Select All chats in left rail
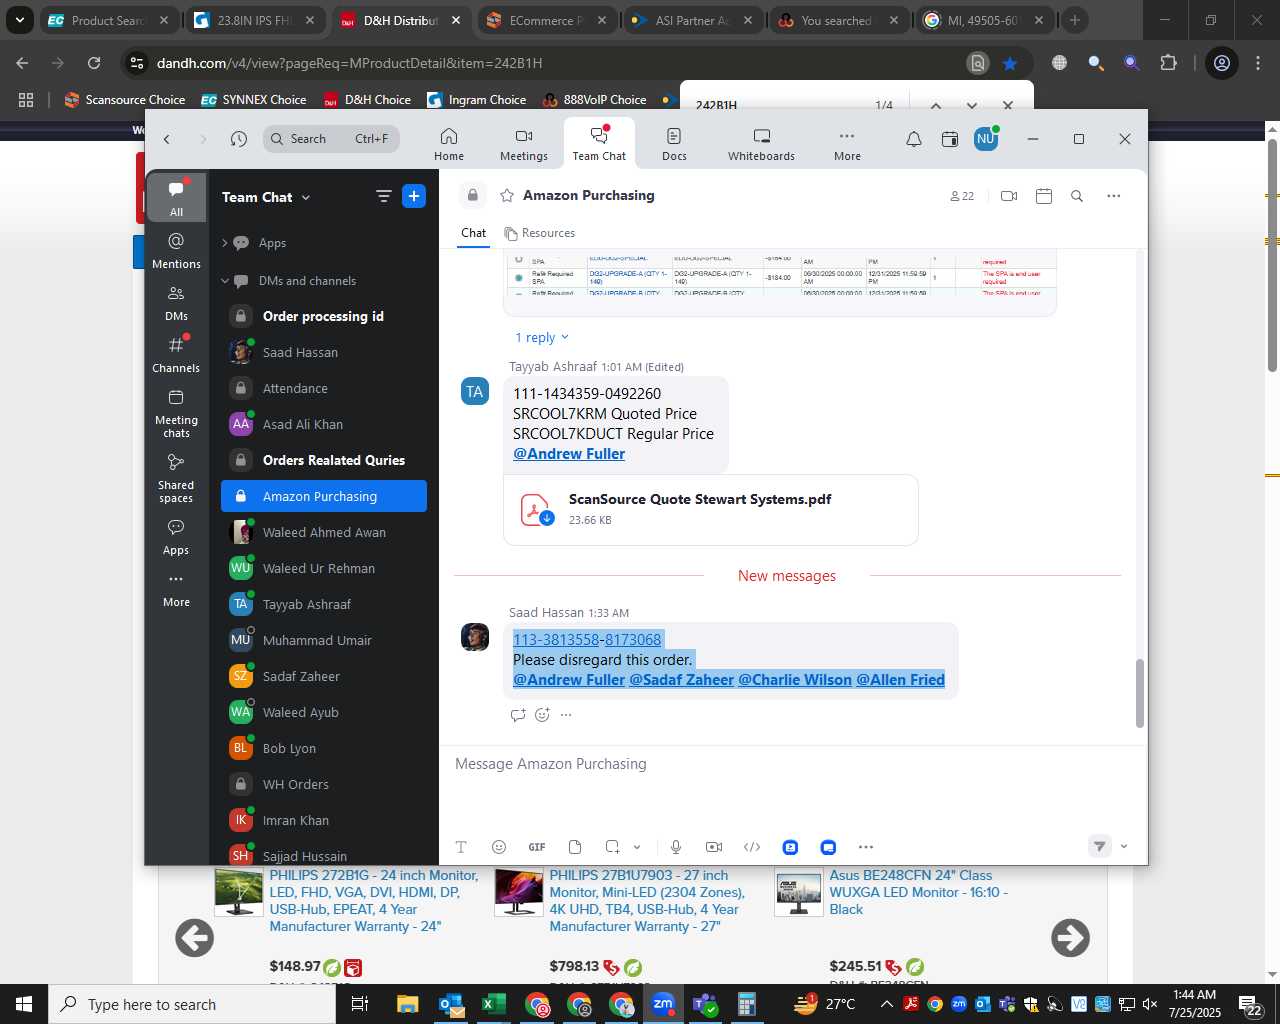This screenshot has height=1024, width=1280. [x=176, y=198]
